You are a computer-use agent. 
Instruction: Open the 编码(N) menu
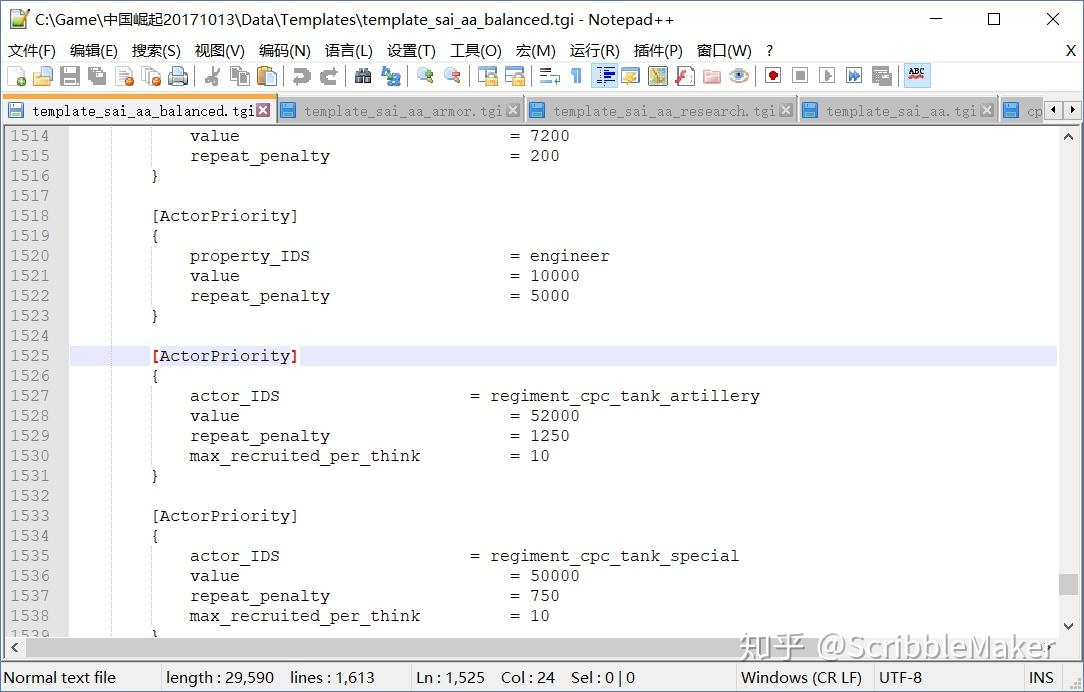coord(285,50)
